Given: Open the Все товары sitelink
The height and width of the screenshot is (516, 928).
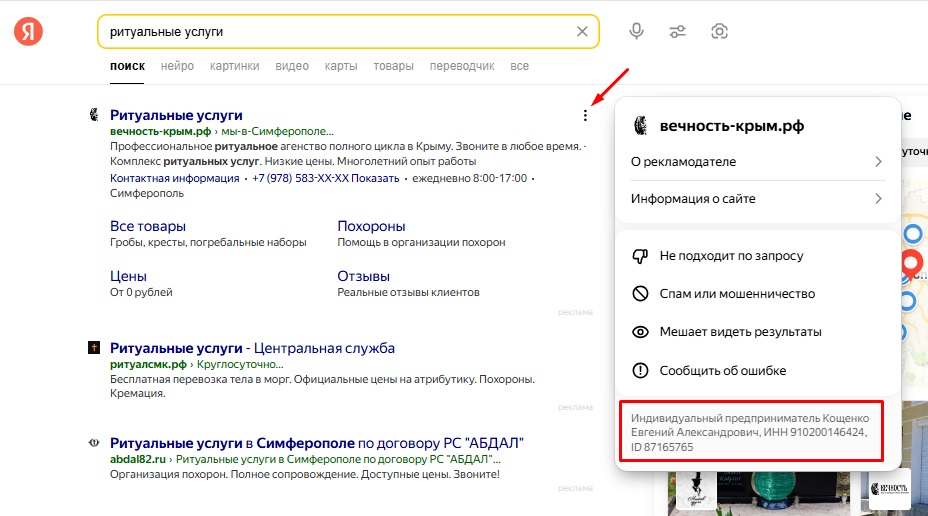Looking at the screenshot, I should point(147,226).
